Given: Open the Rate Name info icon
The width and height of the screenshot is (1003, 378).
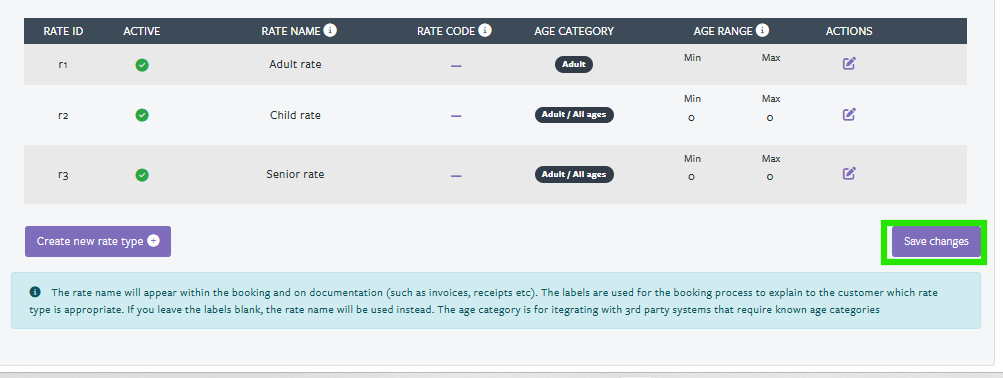Looking at the screenshot, I should click(330, 30).
